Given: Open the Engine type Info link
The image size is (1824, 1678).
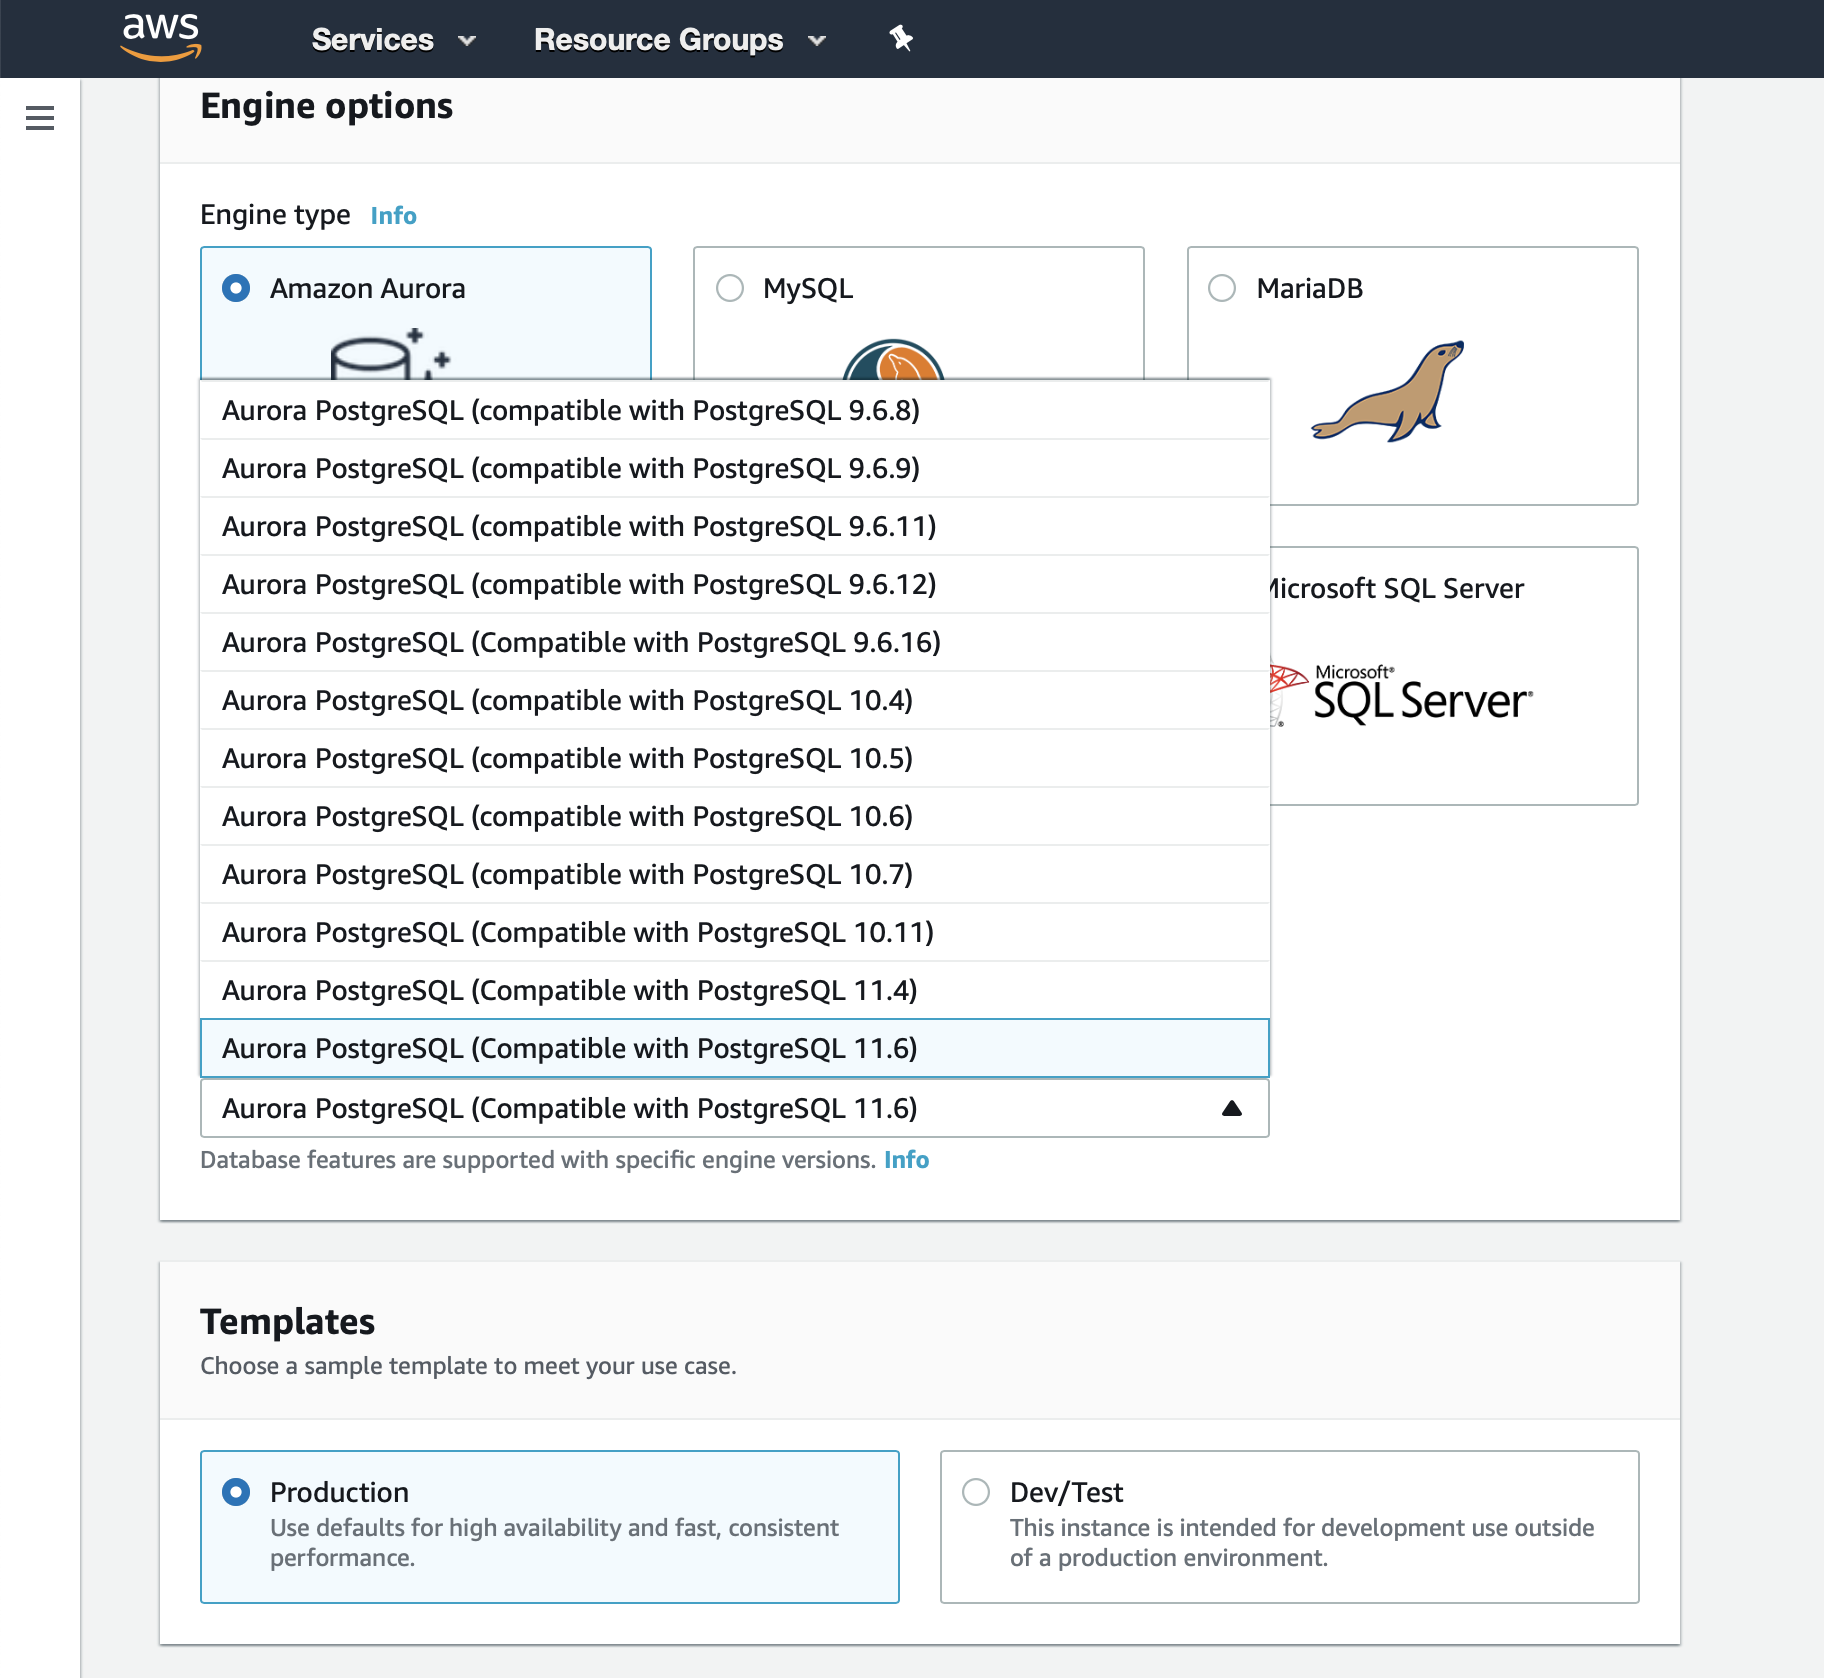Looking at the screenshot, I should pos(393,215).
